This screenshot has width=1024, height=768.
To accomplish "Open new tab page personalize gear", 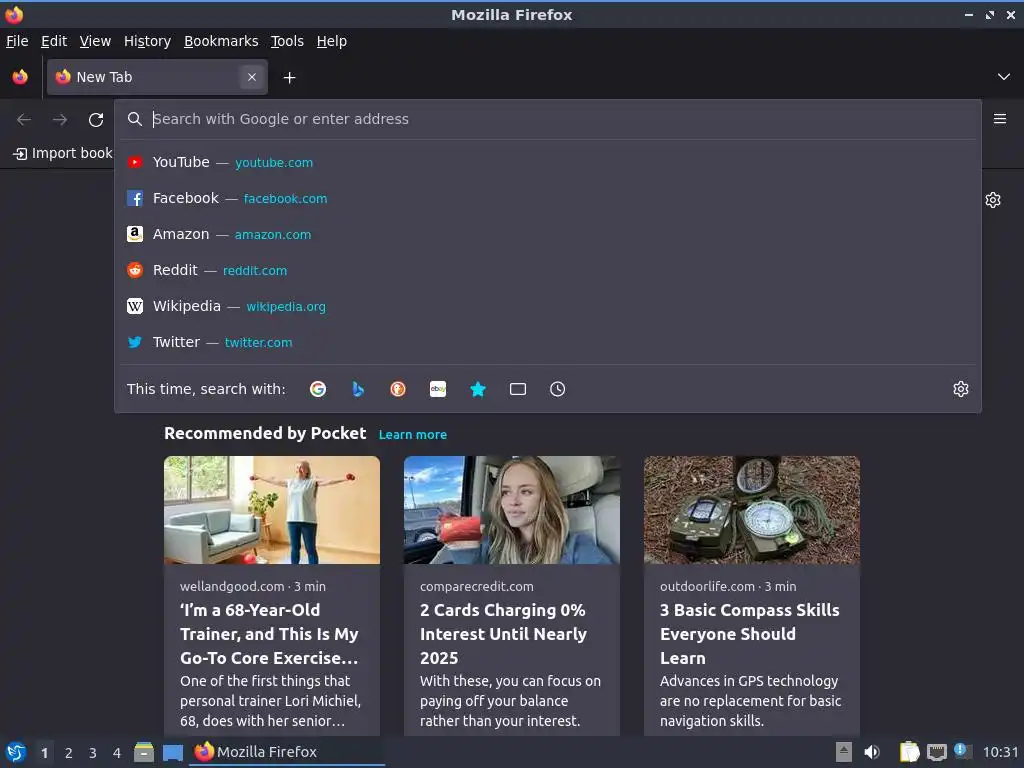I will pos(993,200).
